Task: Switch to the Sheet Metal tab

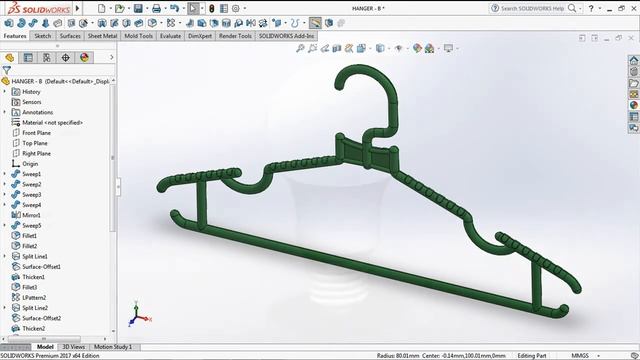Action: pyautogui.click(x=102, y=36)
